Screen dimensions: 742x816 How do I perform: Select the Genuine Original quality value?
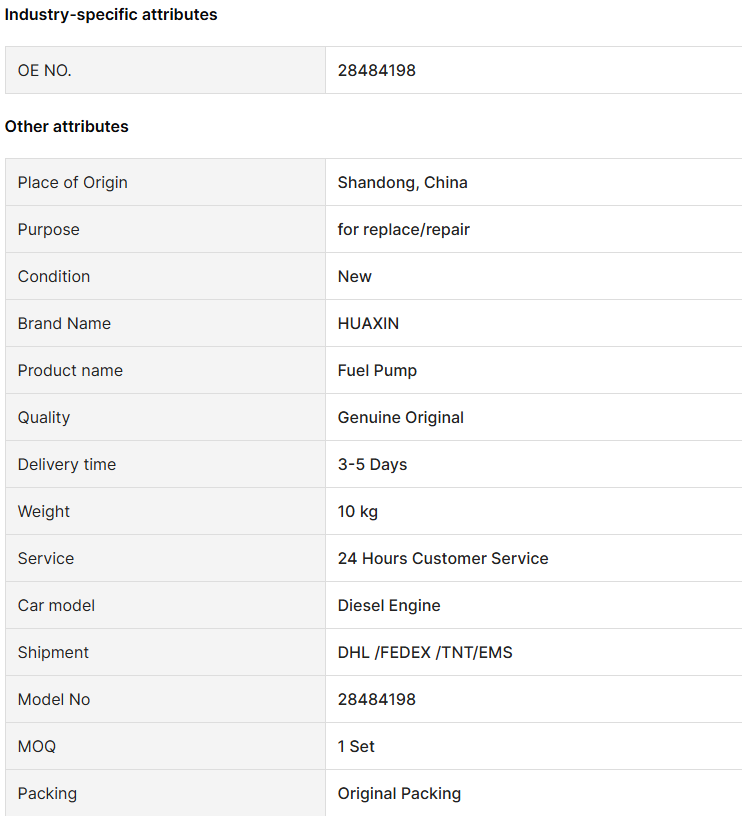pyautogui.click(x=401, y=417)
